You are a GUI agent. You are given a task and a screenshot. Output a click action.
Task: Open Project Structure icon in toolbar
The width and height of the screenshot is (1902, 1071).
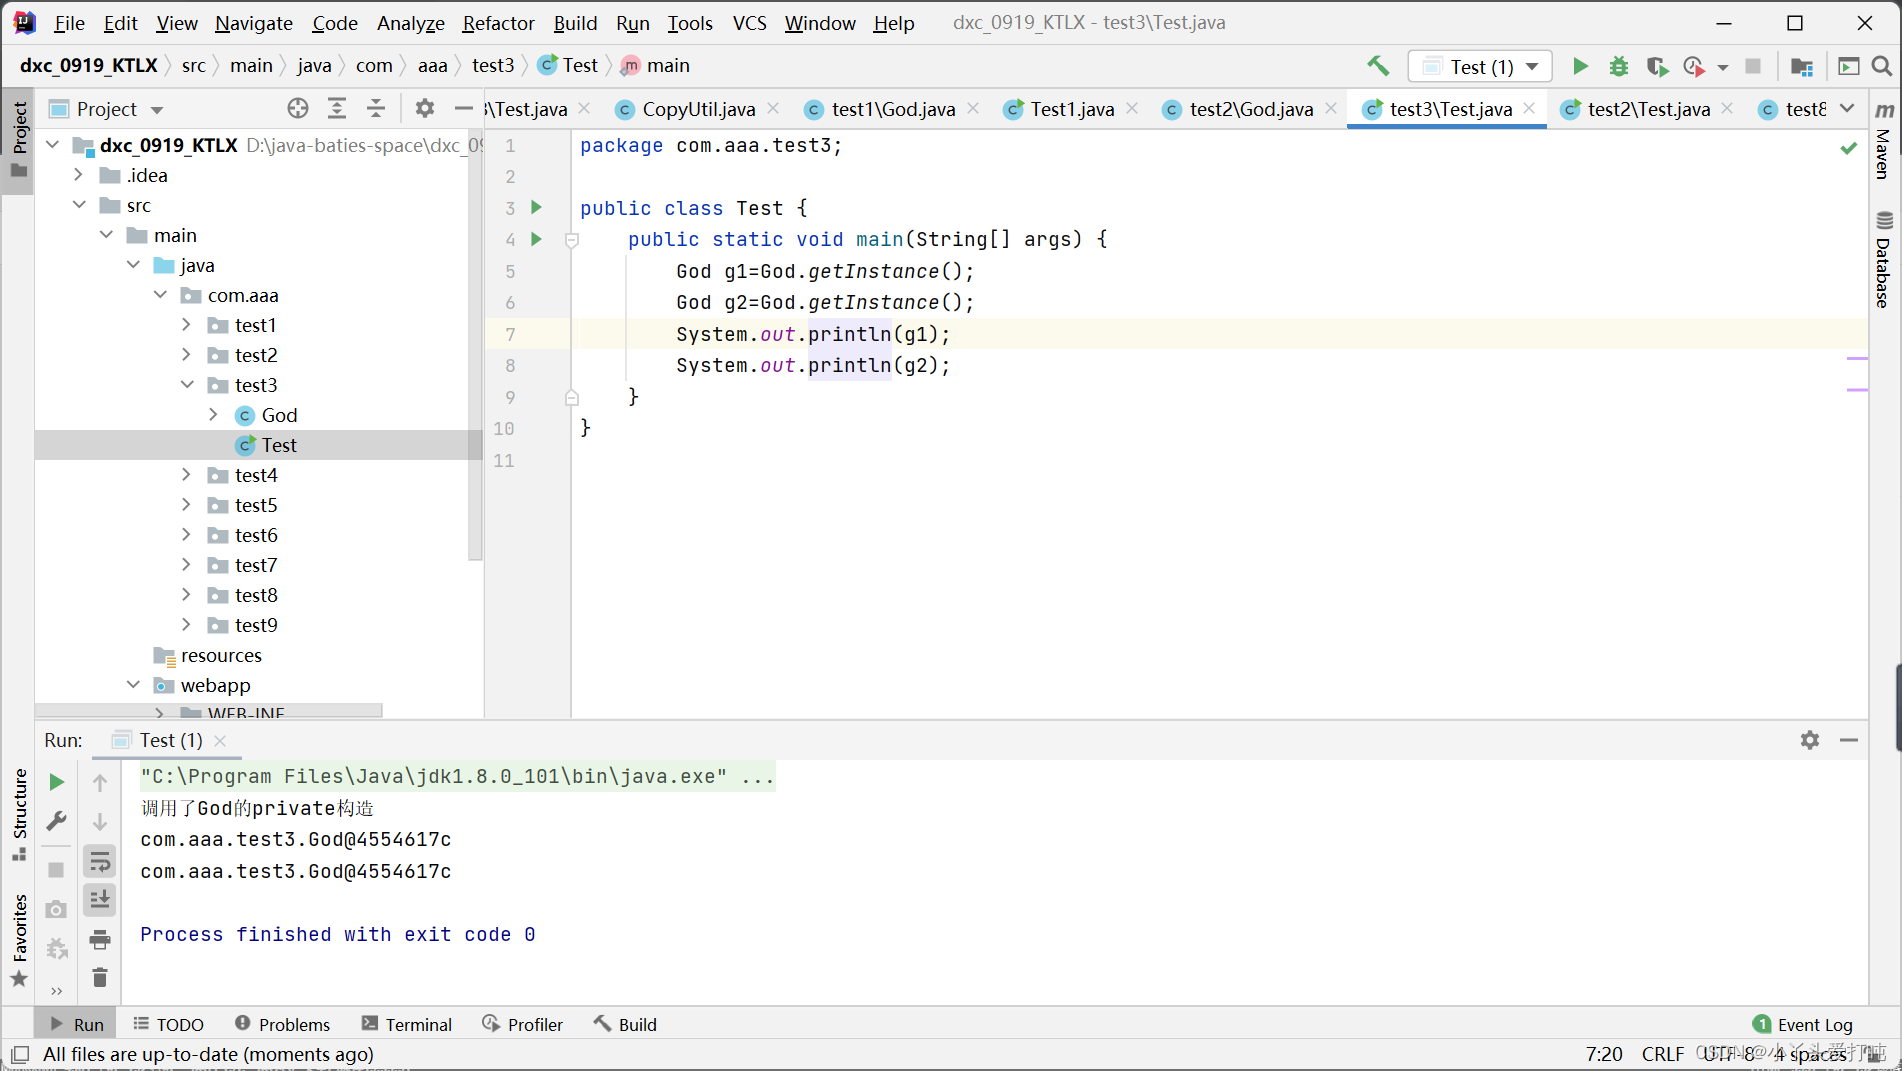(x=1802, y=66)
